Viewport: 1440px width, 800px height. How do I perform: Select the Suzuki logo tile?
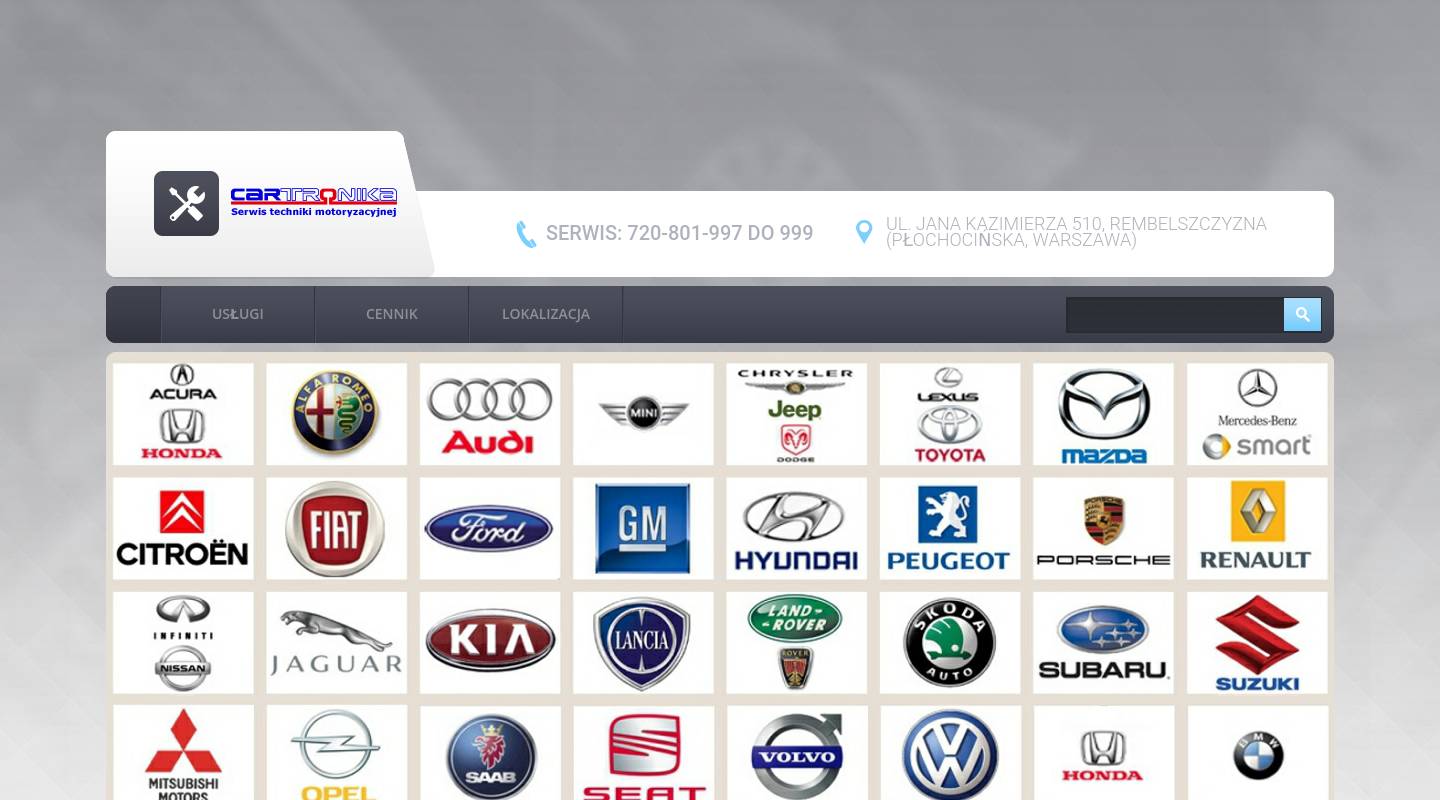click(x=1257, y=643)
